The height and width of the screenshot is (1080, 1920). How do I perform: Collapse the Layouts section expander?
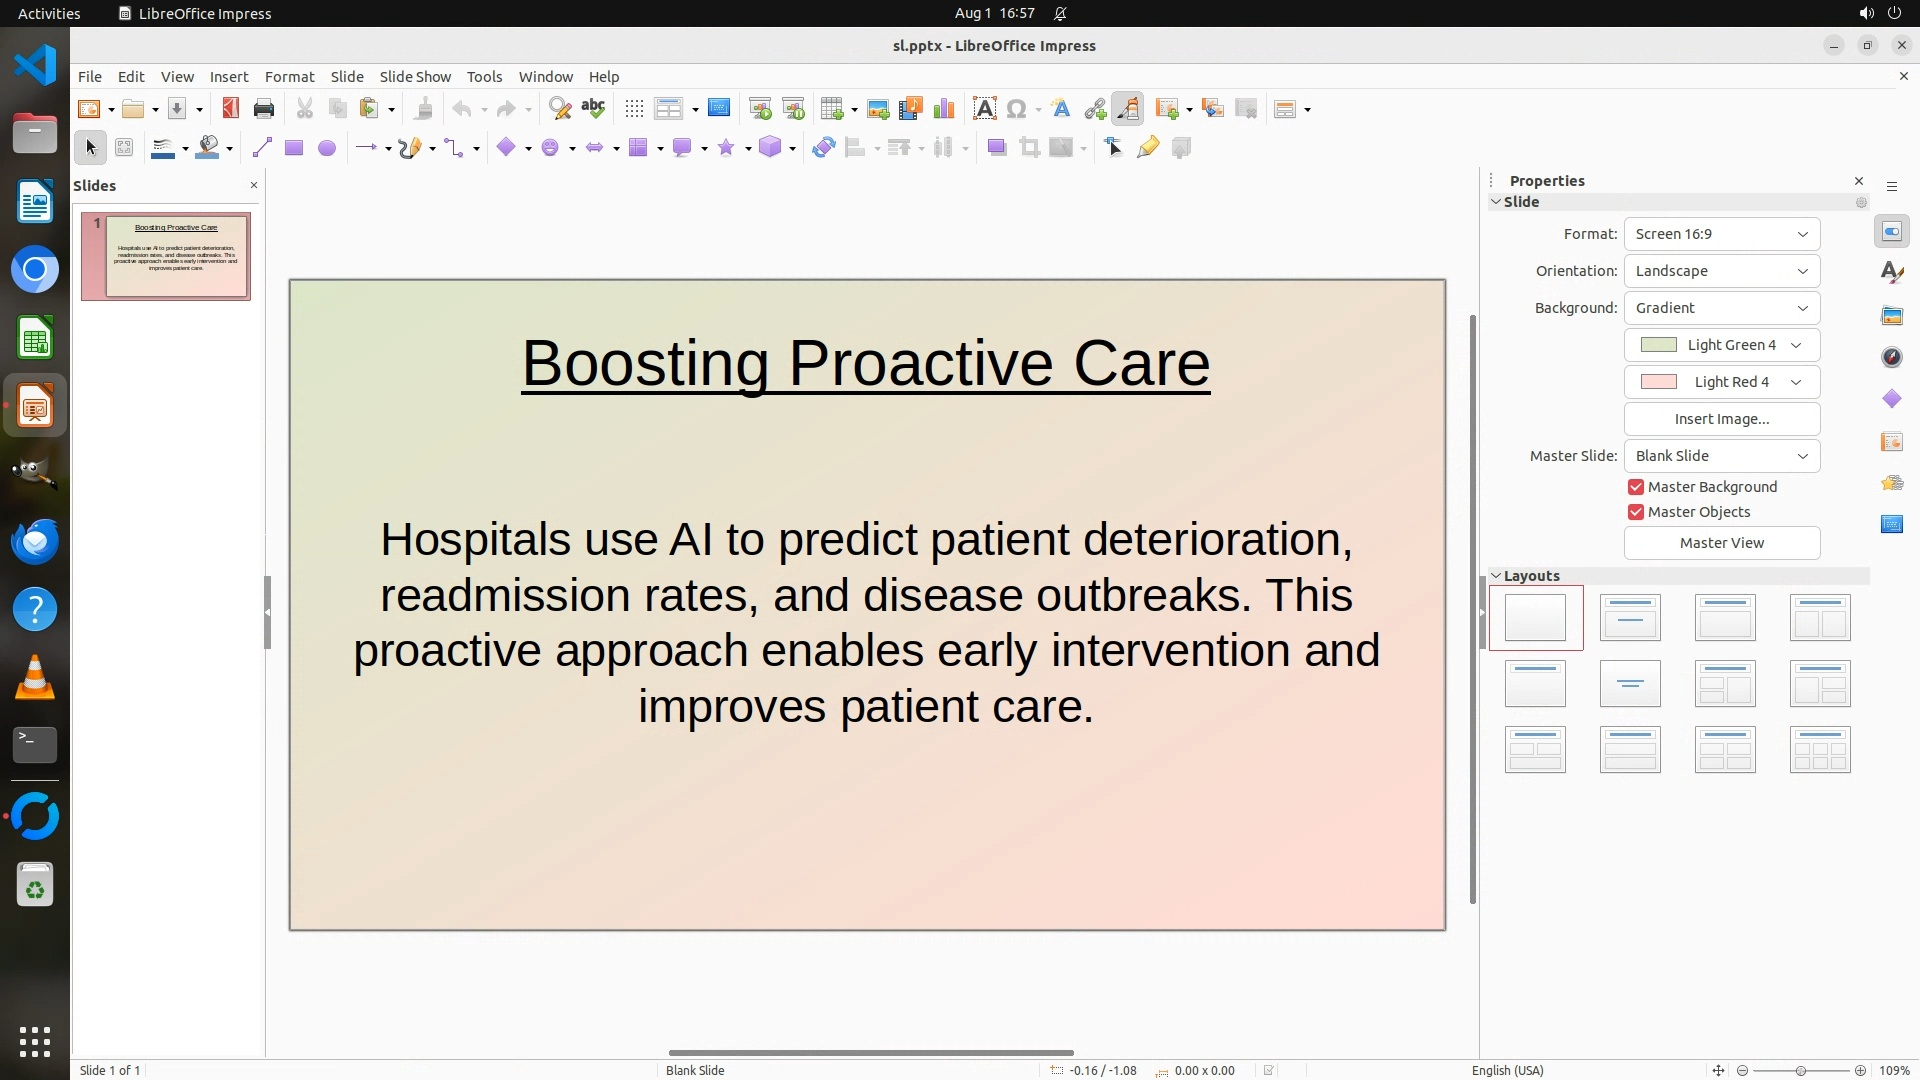coord(1497,576)
